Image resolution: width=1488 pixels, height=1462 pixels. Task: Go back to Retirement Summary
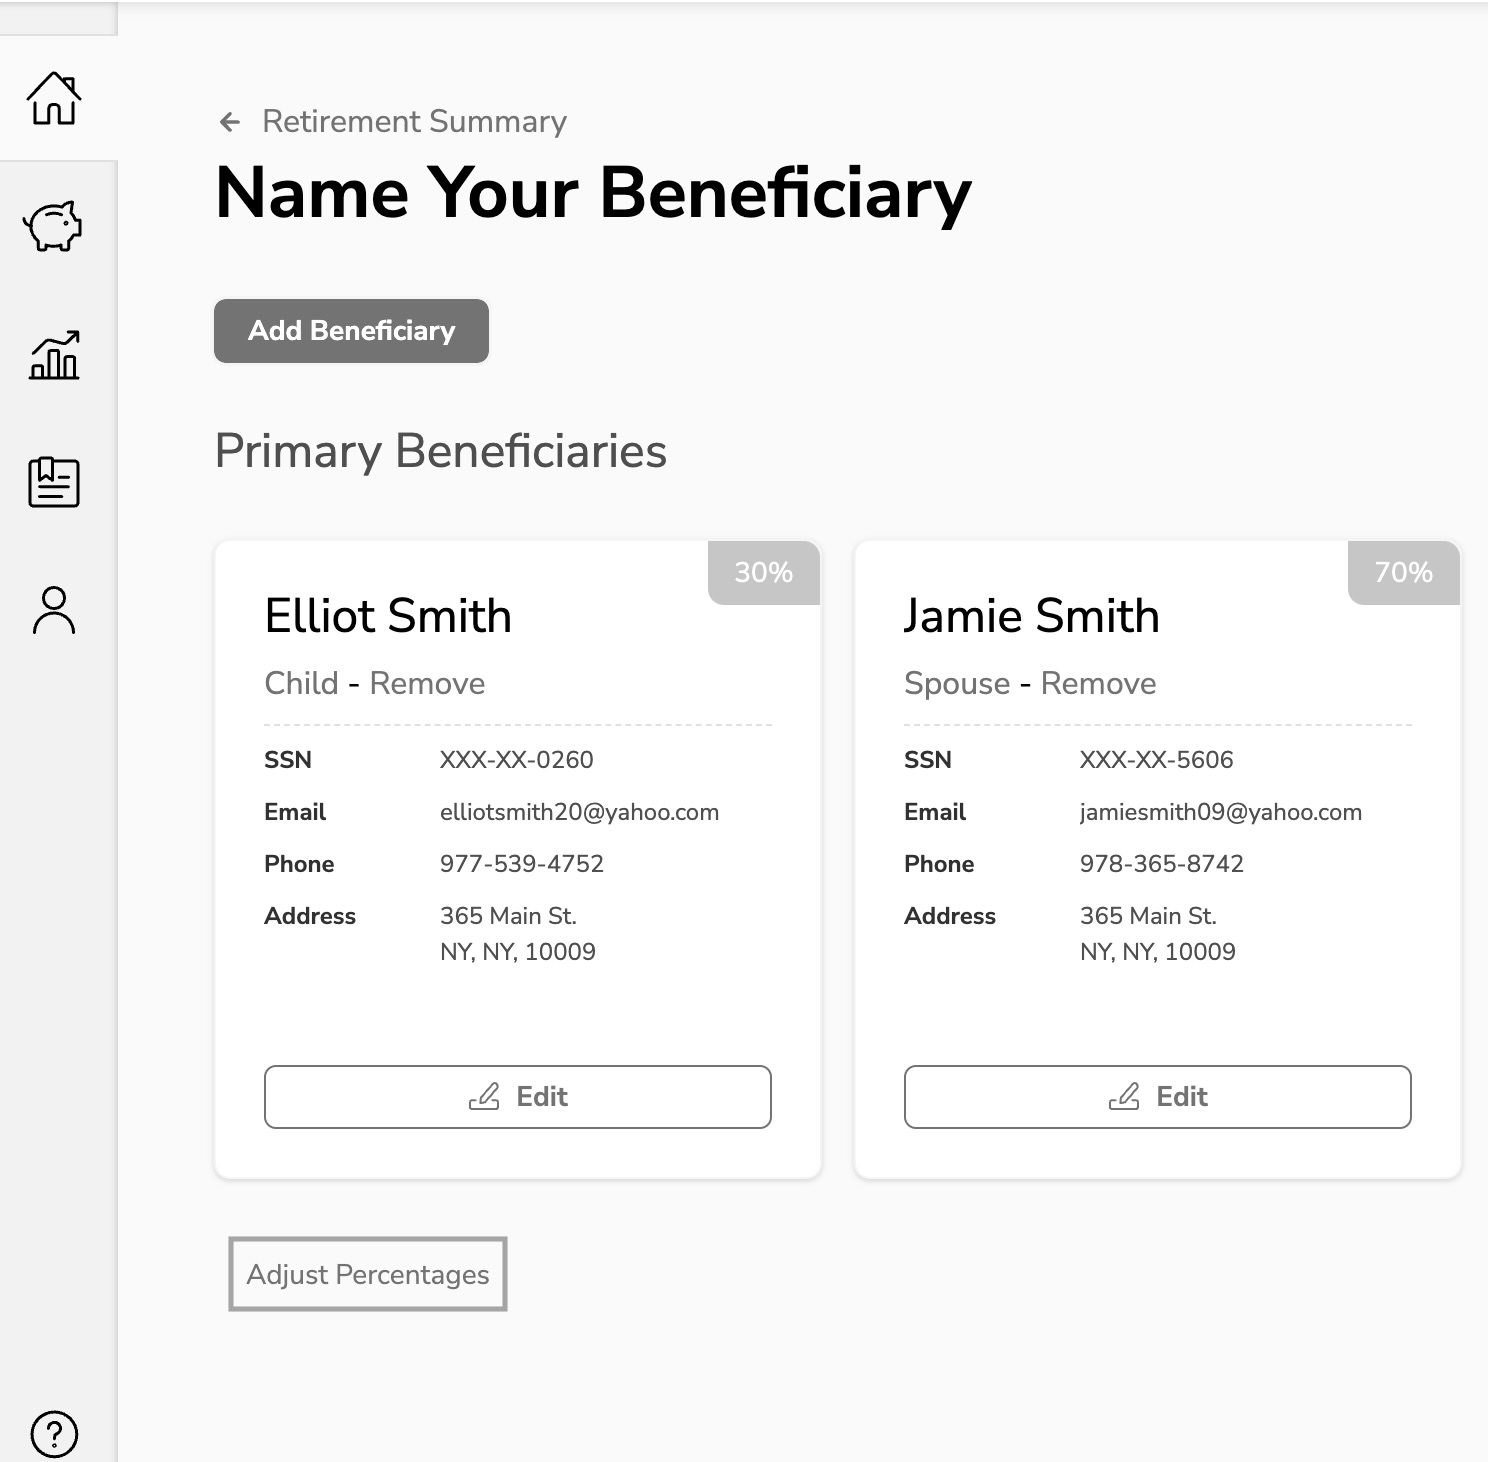[414, 121]
